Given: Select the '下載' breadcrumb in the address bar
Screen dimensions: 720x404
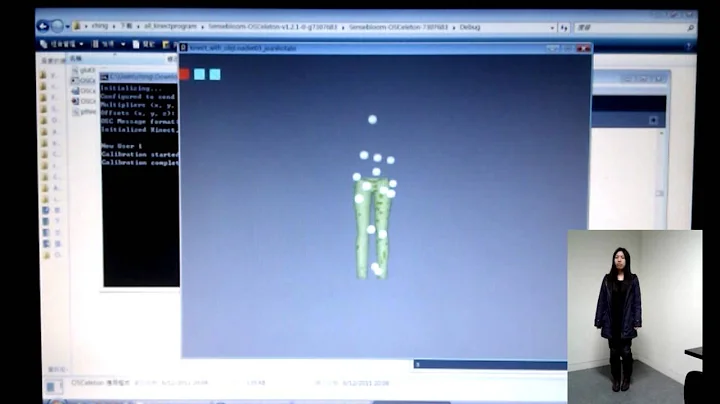Looking at the screenshot, I should (x=126, y=26).
